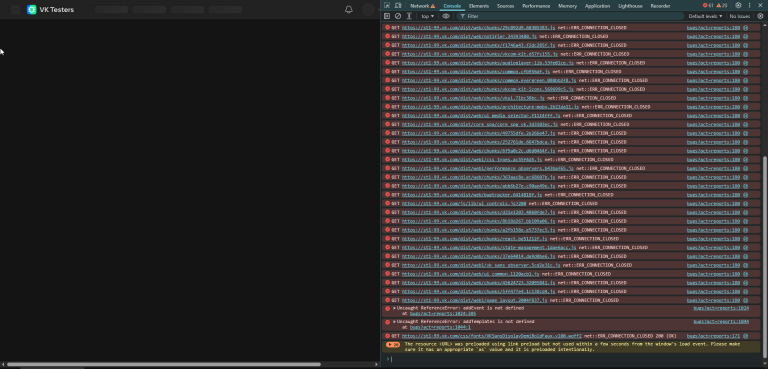Expand the grouped 20 warnings badge
768x369 pixels.
tap(393, 344)
